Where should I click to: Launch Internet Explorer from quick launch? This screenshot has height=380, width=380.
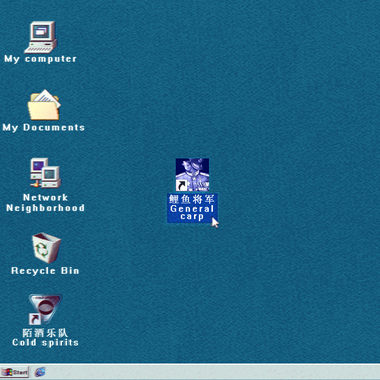tap(40, 372)
